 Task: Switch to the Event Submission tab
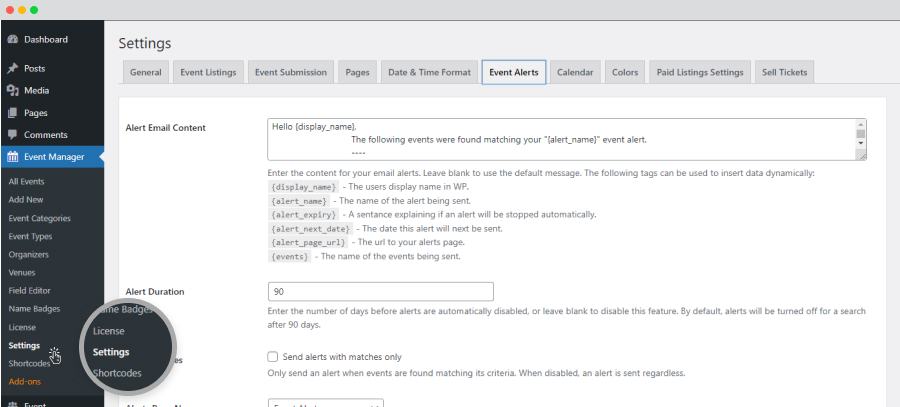pos(291,72)
